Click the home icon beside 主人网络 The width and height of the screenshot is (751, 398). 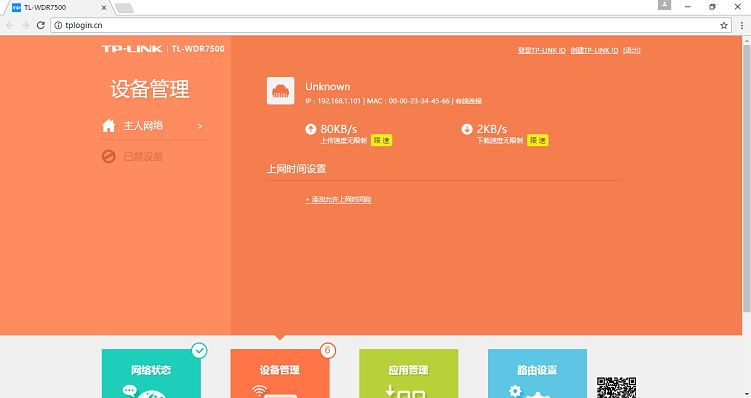109,125
